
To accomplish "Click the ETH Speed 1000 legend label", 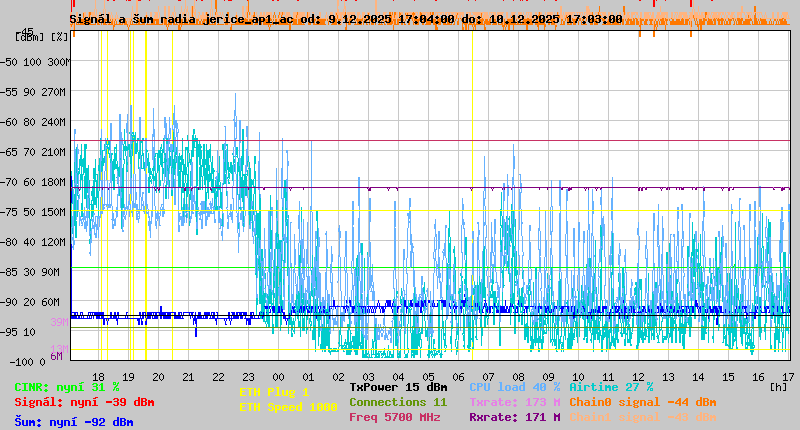I will 288,407.
